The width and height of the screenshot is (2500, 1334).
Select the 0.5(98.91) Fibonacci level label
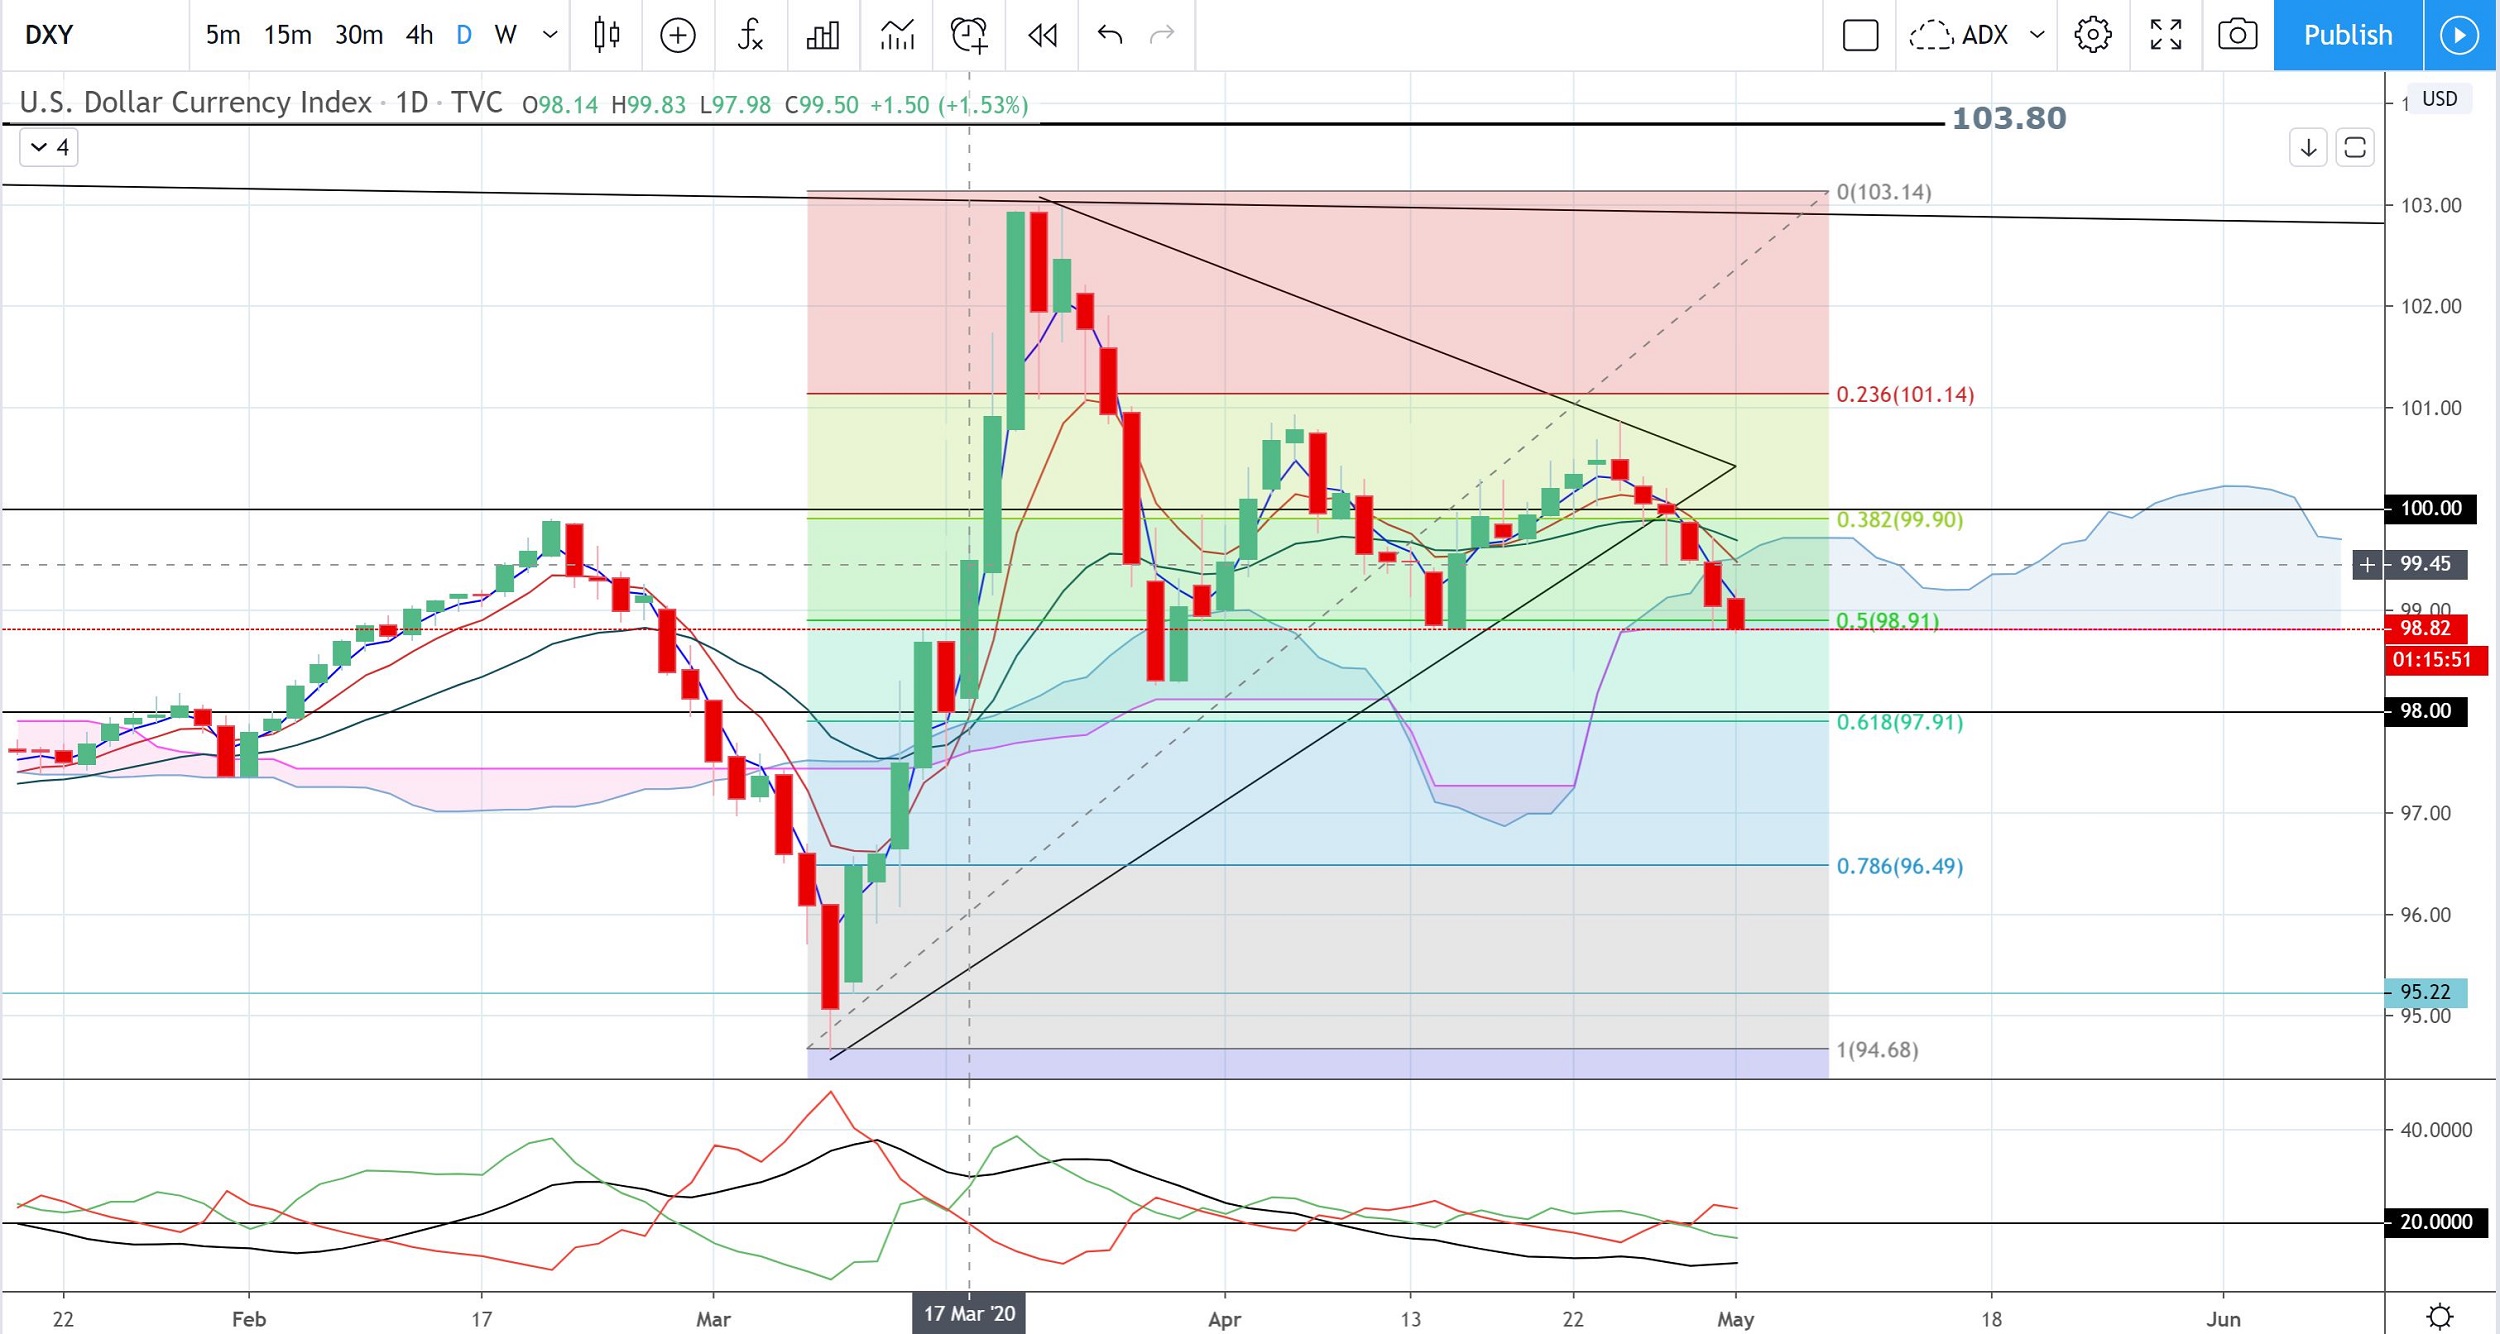1887,621
